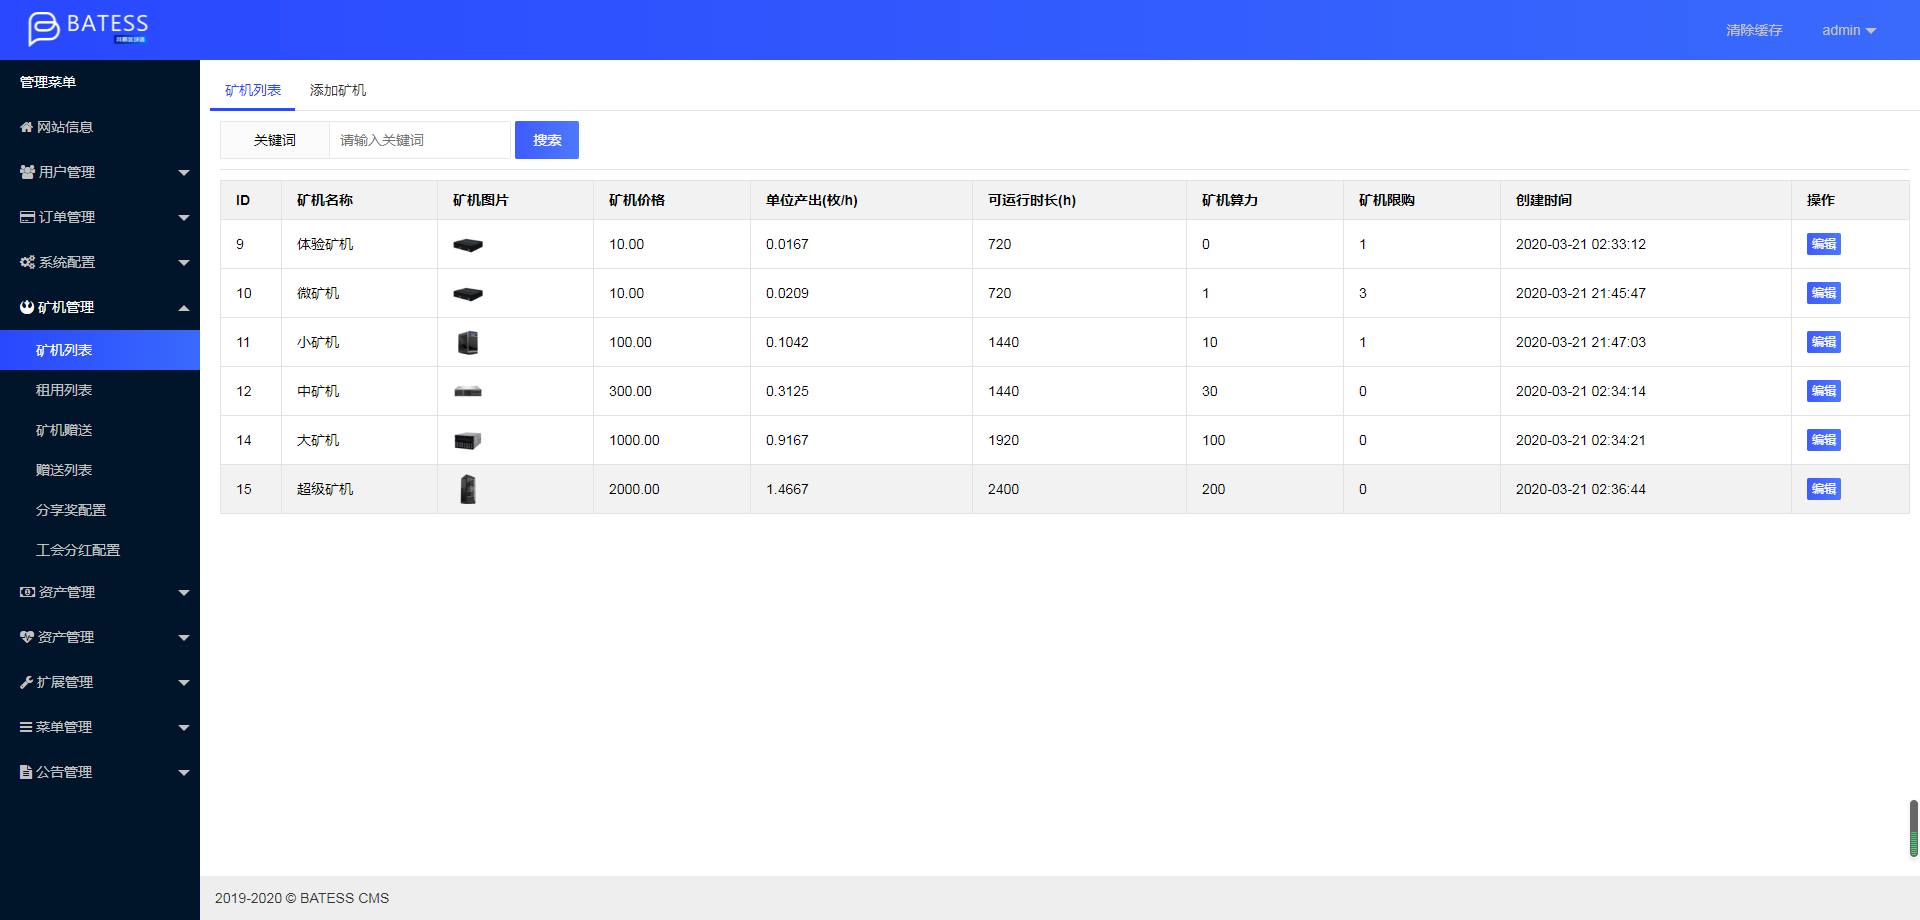
Task: Click the BATESS logo icon
Action: click(43, 29)
